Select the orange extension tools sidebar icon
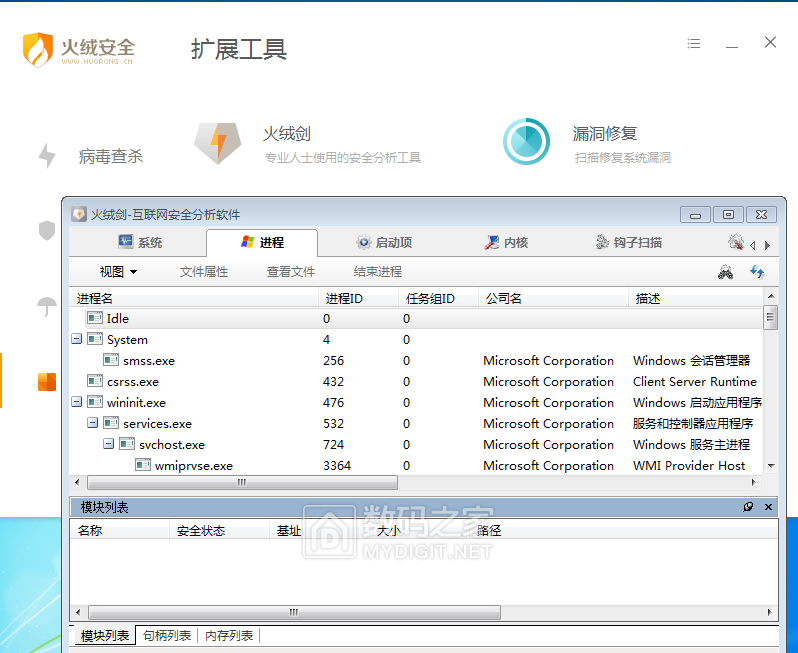This screenshot has height=653, width=798. (x=47, y=382)
